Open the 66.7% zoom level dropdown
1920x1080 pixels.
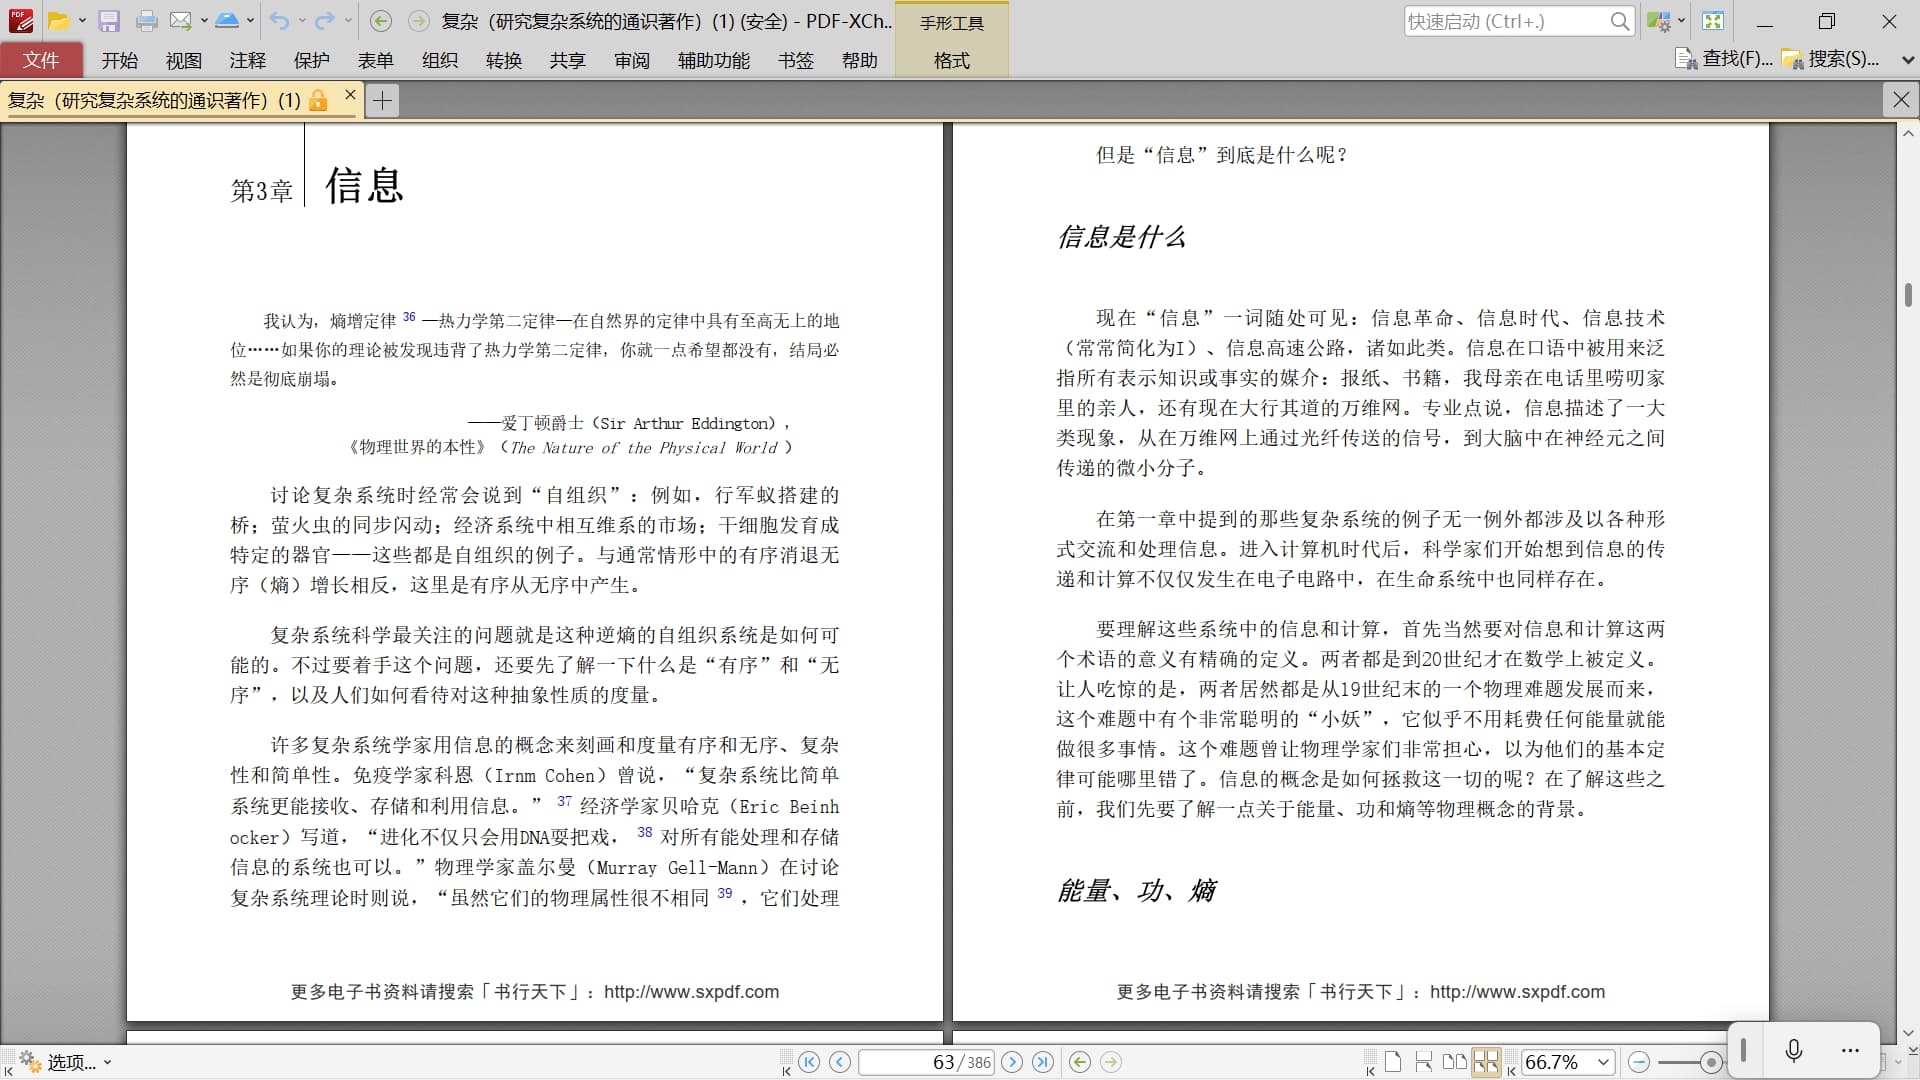pos(1604,1062)
